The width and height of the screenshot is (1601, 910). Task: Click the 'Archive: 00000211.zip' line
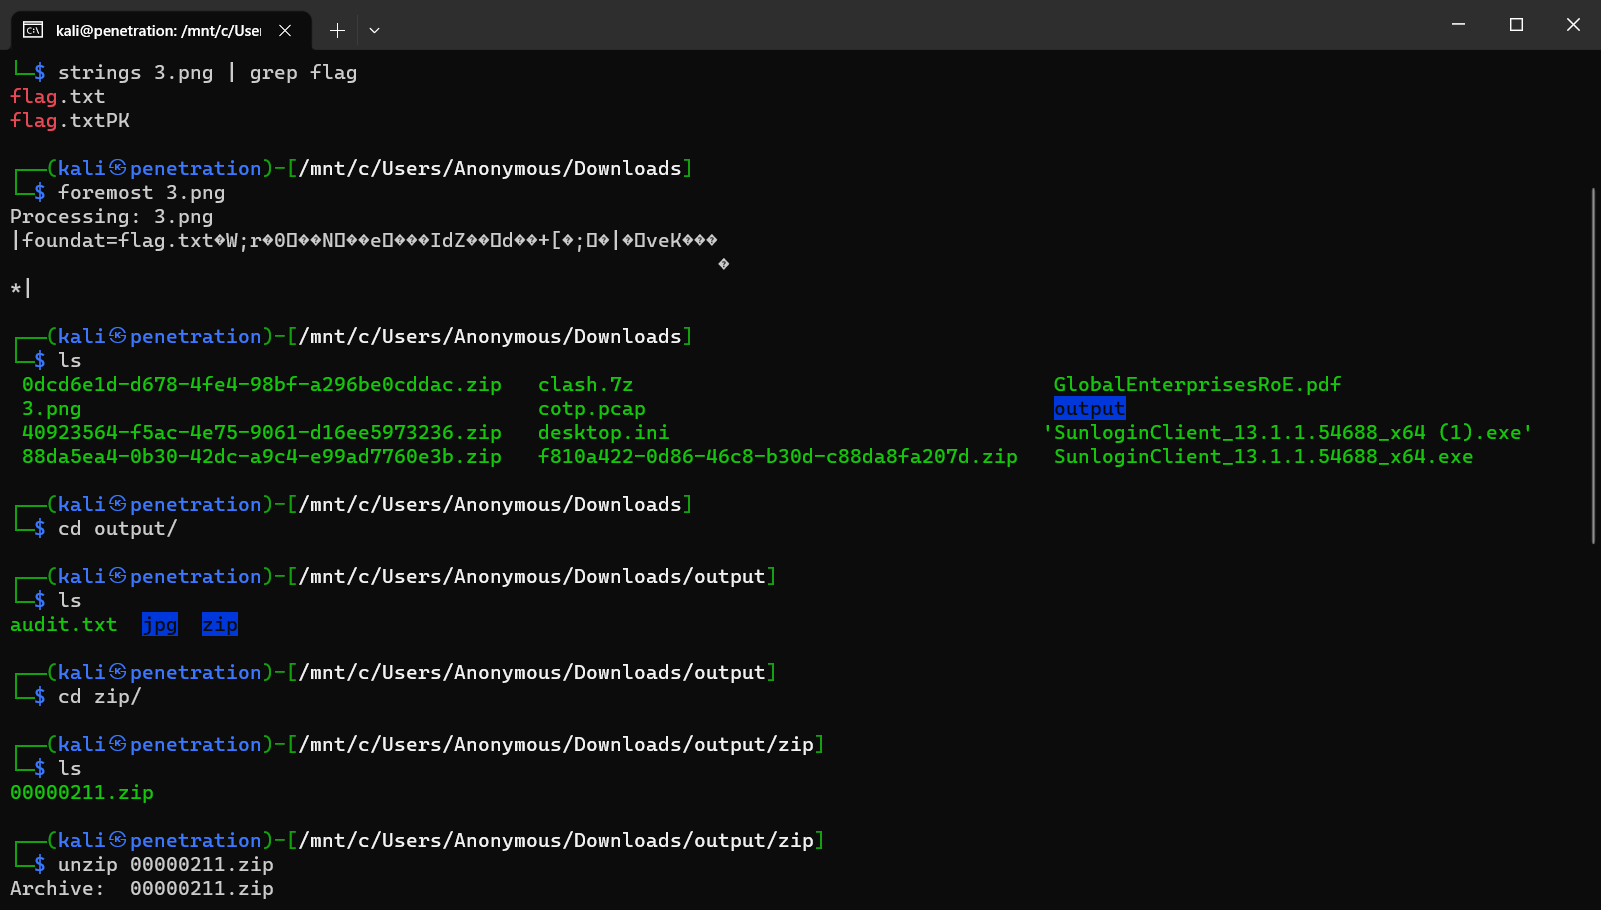(x=142, y=888)
